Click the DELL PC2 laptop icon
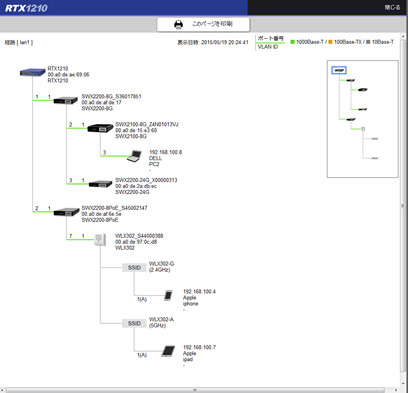The height and width of the screenshot is (393, 408). tap(135, 156)
